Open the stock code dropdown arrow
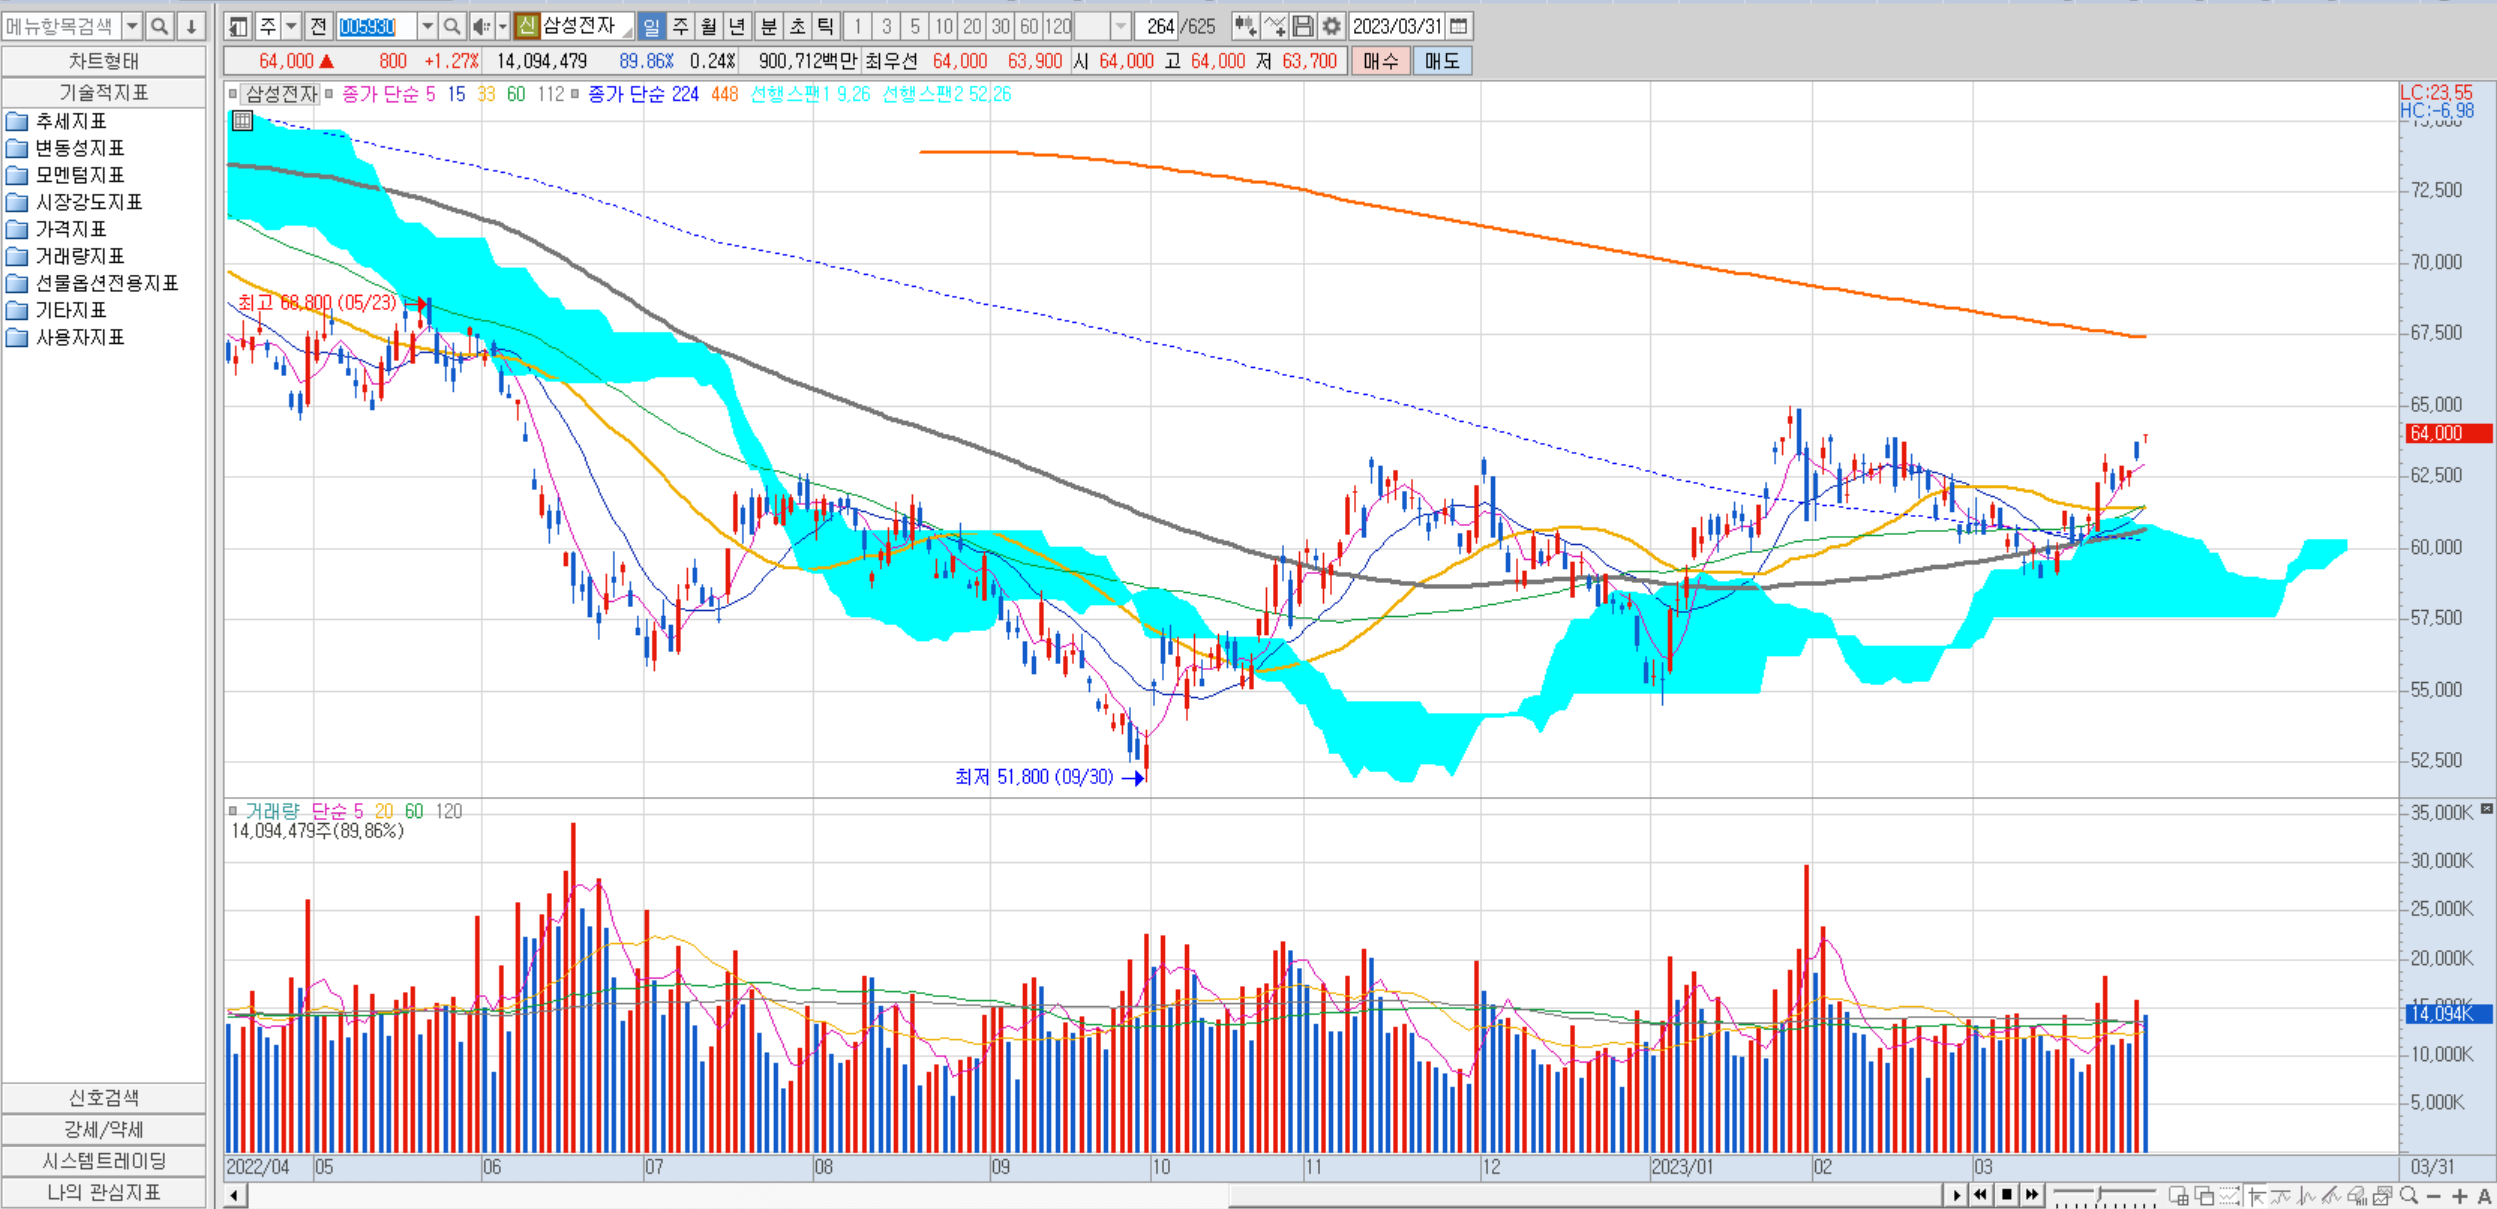This screenshot has height=1209, width=2497. click(427, 26)
